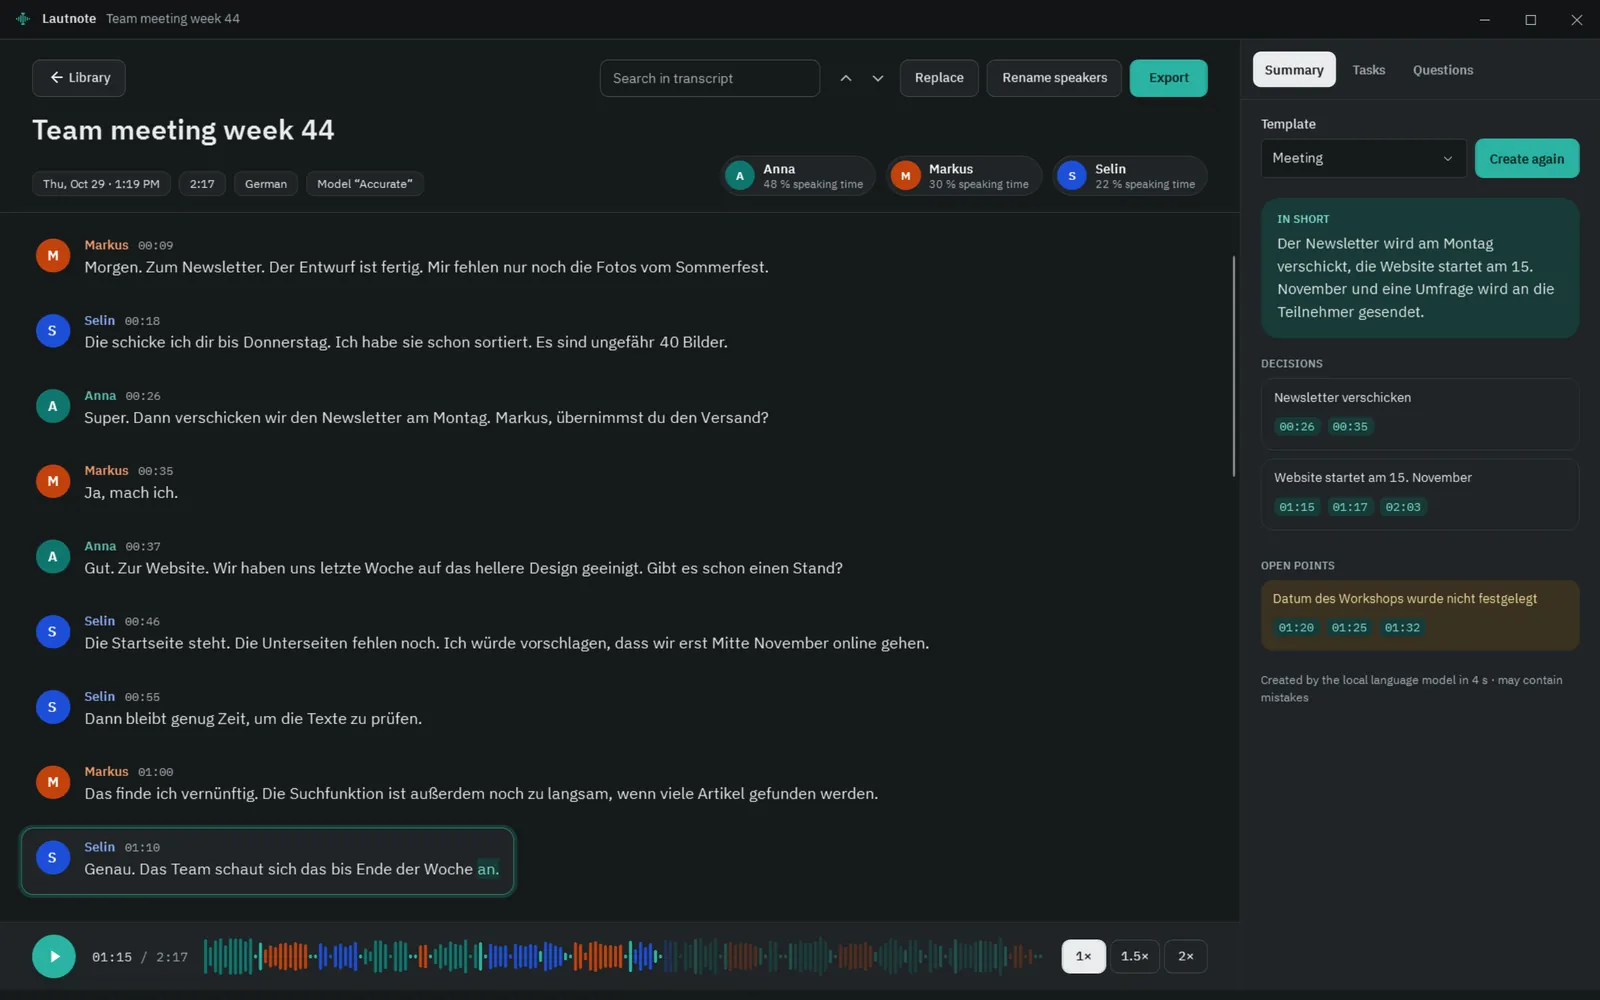Click Markus 00:35 line "Ja, mach ich."

click(131, 493)
